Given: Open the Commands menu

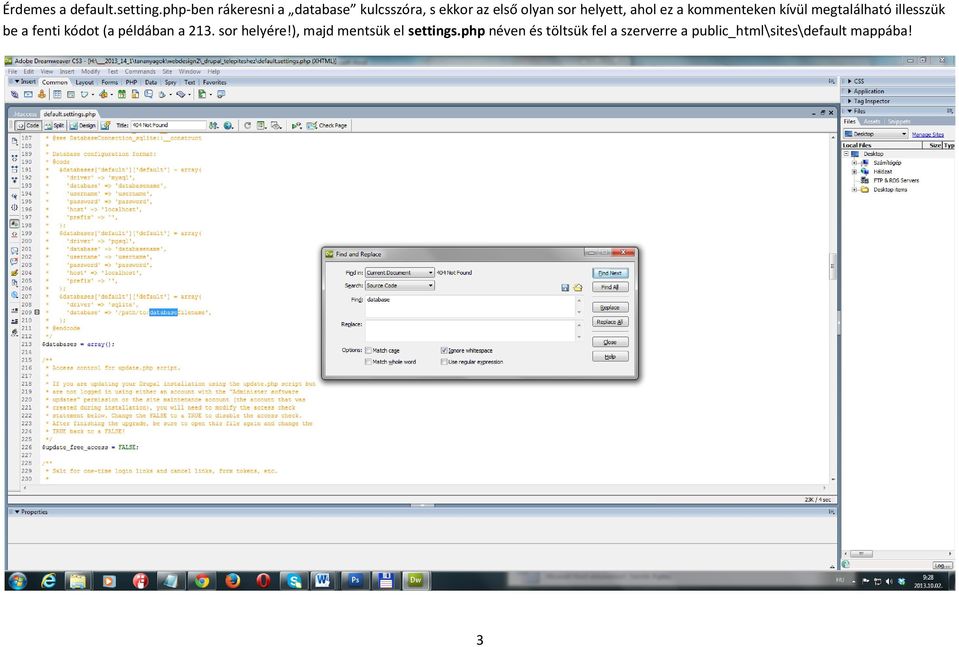Looking at the screenshot, I should pyautogui.click(x=140, y=72).
